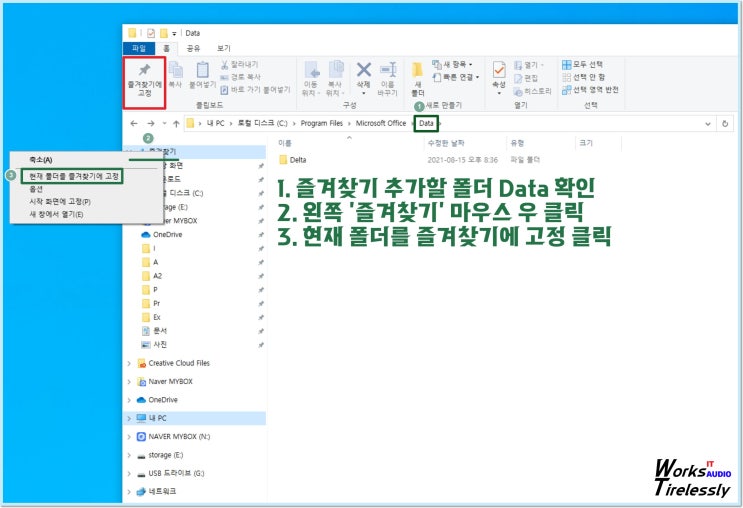The width and height of the screenshot is (743, 508).
Task: Expand the NAVER MYBOX (N:) drive node
Action: pos(129,437)
